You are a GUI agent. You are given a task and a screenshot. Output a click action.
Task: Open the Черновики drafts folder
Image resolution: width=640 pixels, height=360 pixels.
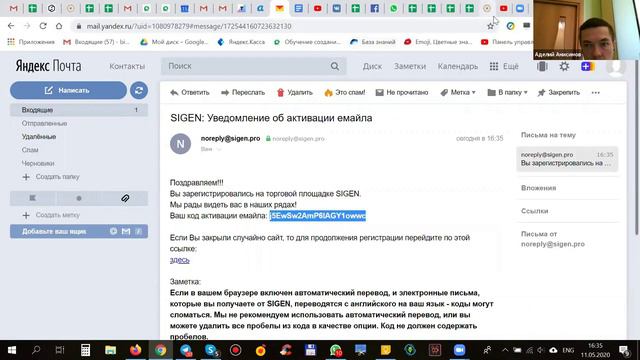point(38,163)
